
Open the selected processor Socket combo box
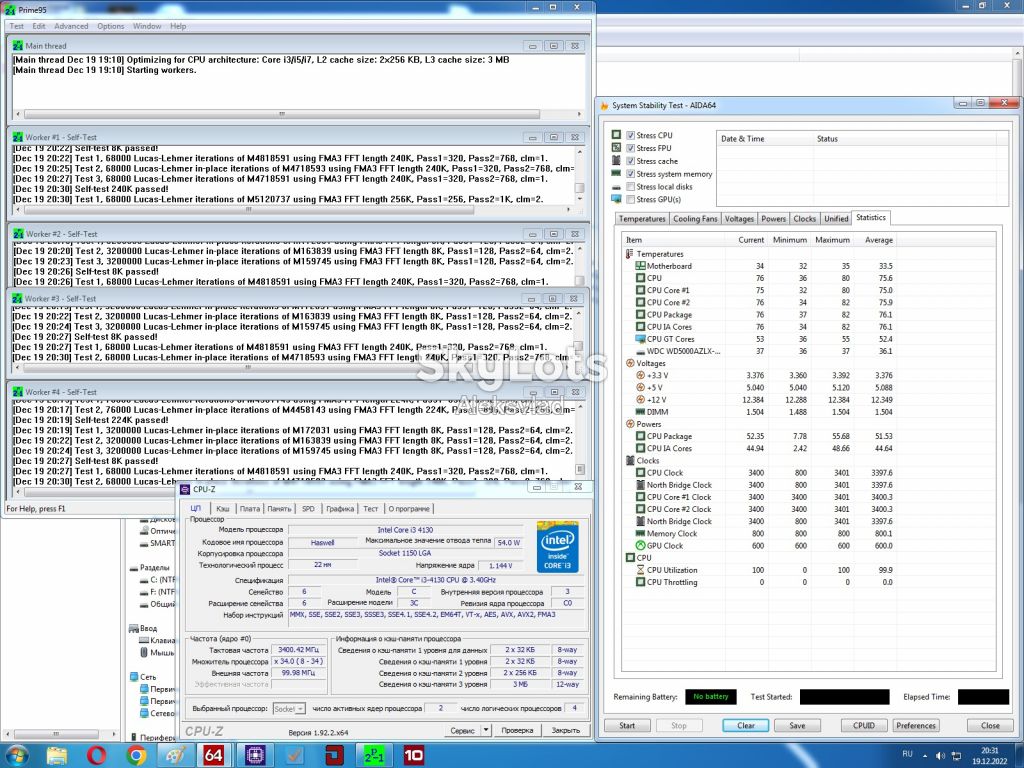[x=289, y=709]
